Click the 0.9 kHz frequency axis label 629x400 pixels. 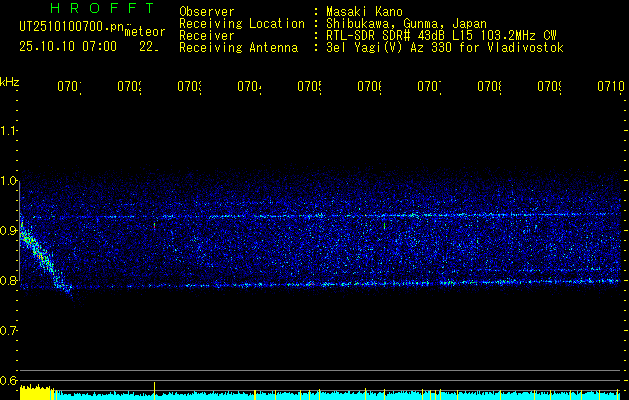pyautogui.click(x=9, y=231)
